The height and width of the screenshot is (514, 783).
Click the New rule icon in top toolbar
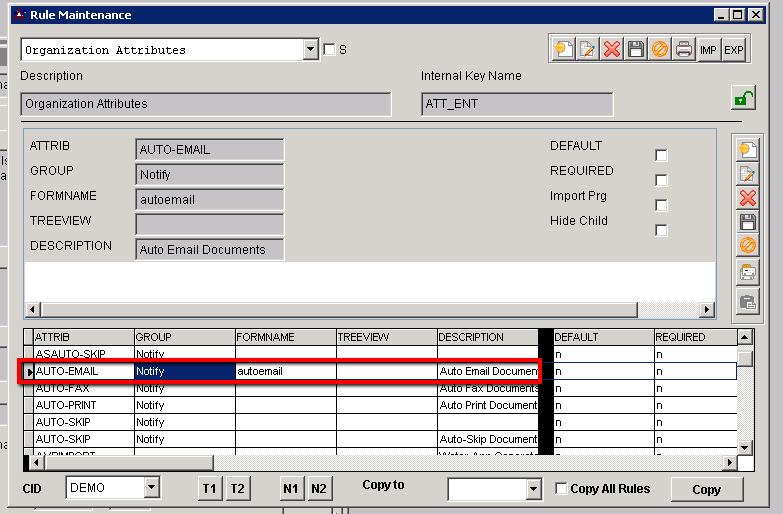(563, 49)
